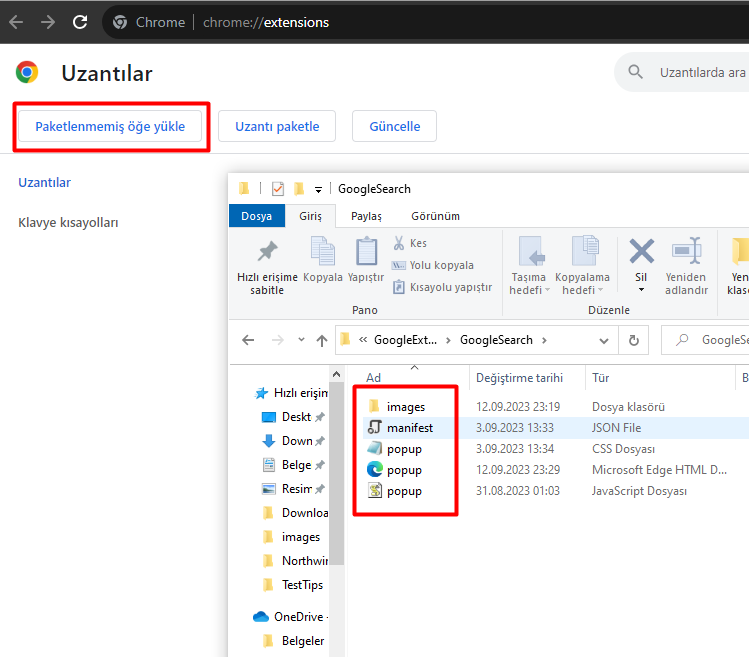This screenshot has height=657, width=749.
Task: Switch to Görünüm ribbon tab
Action: tap(435, 216)
